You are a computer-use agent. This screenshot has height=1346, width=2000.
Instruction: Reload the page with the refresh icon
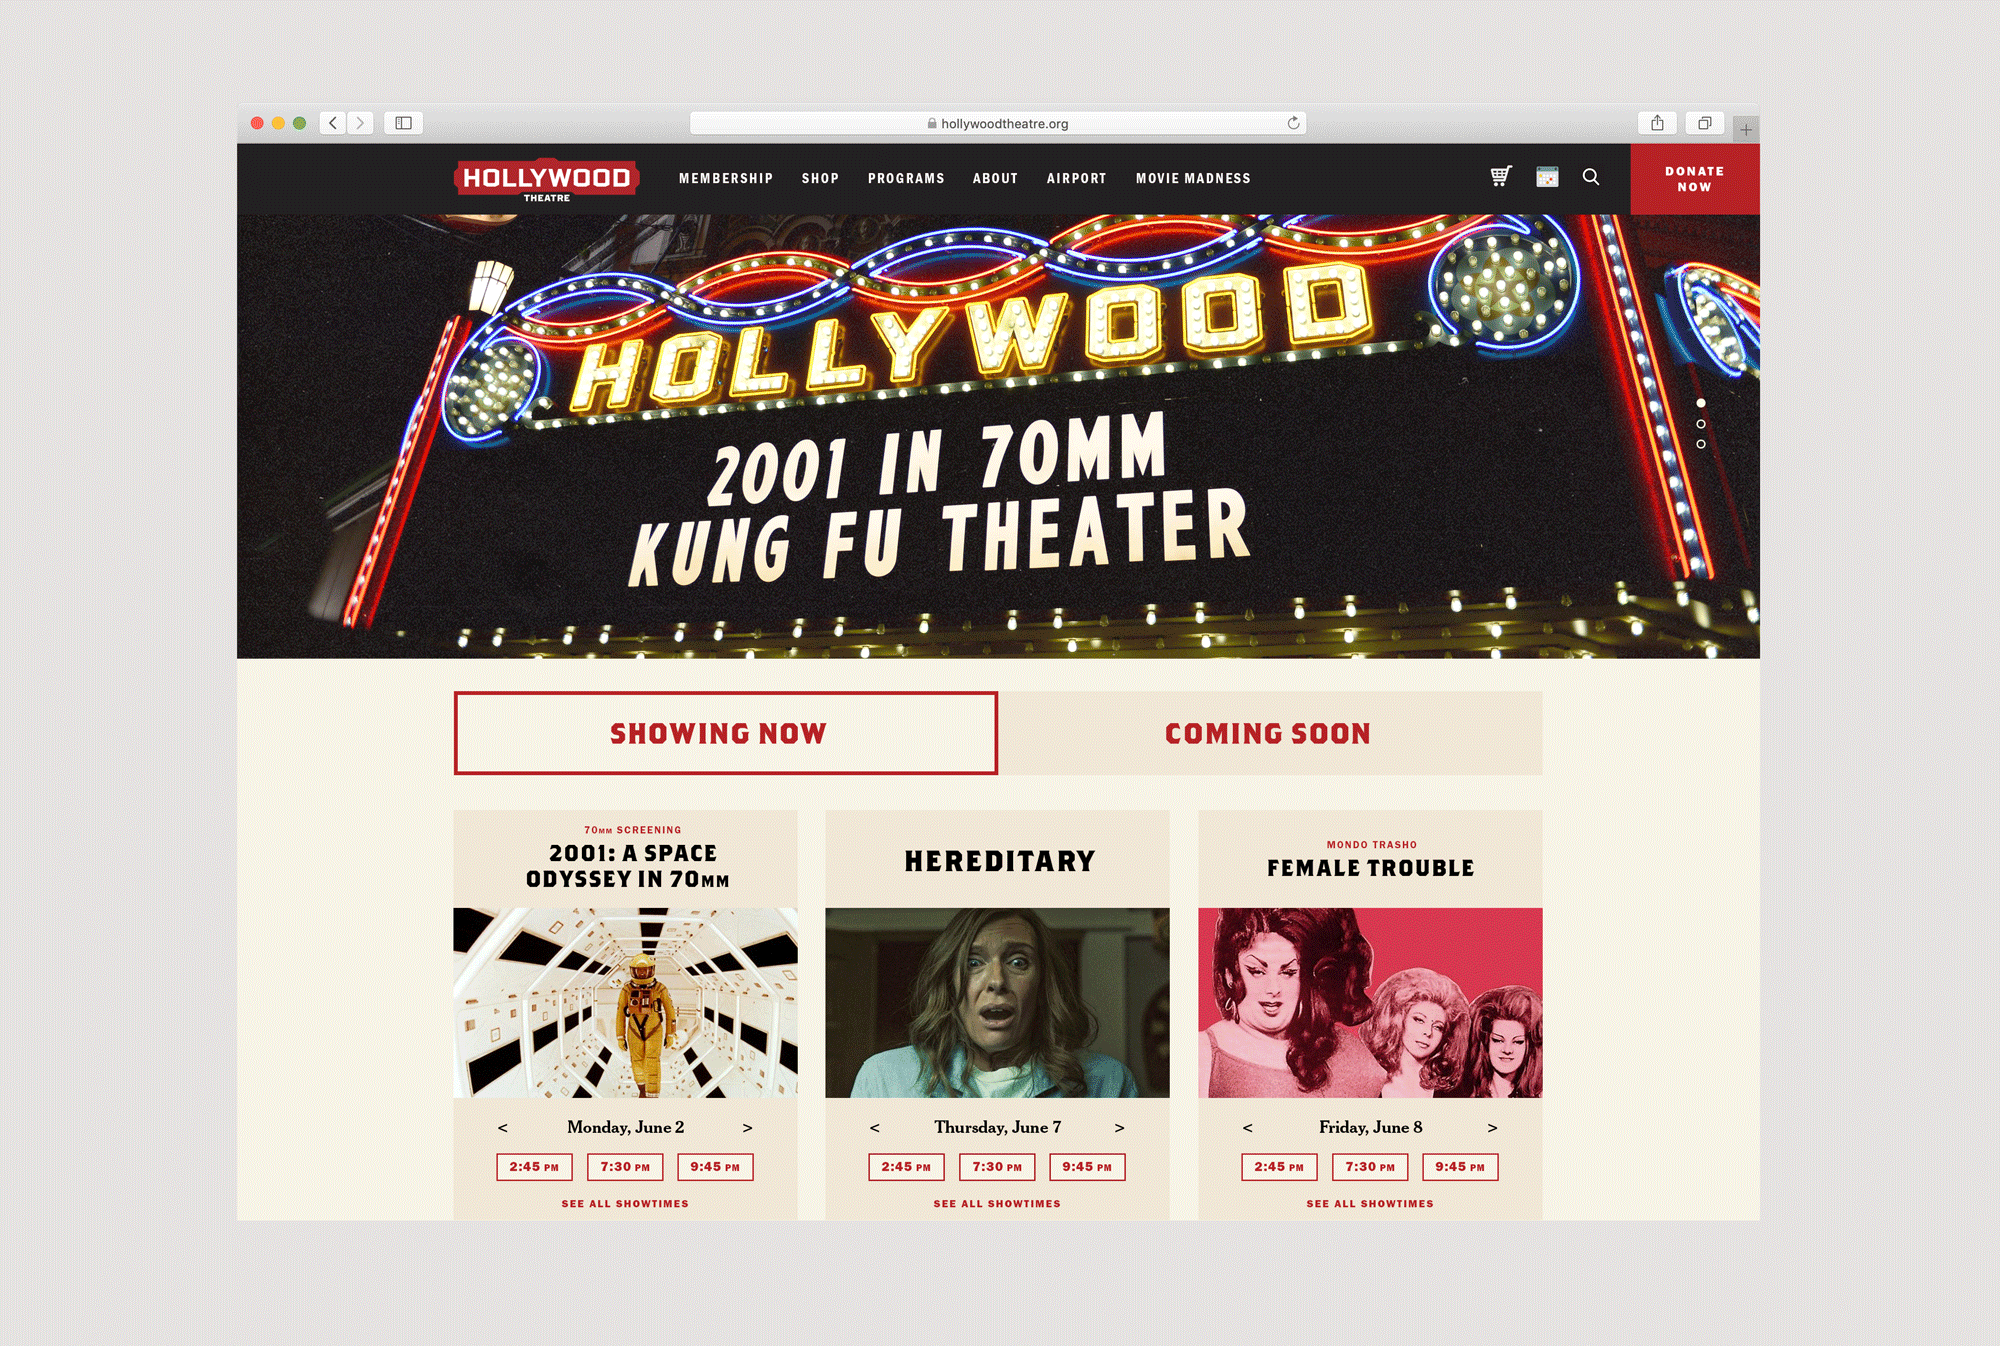pyautogui.click(x=1293, y=123)
